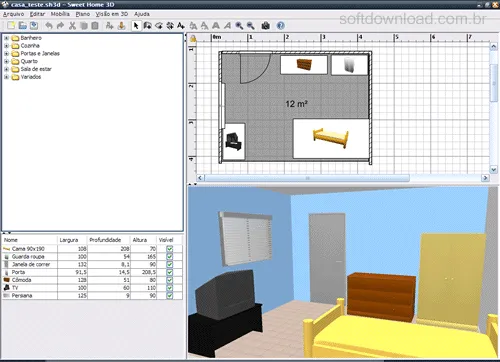Click the camera photo creation icon
500x362 pixels.
[266, 26]
